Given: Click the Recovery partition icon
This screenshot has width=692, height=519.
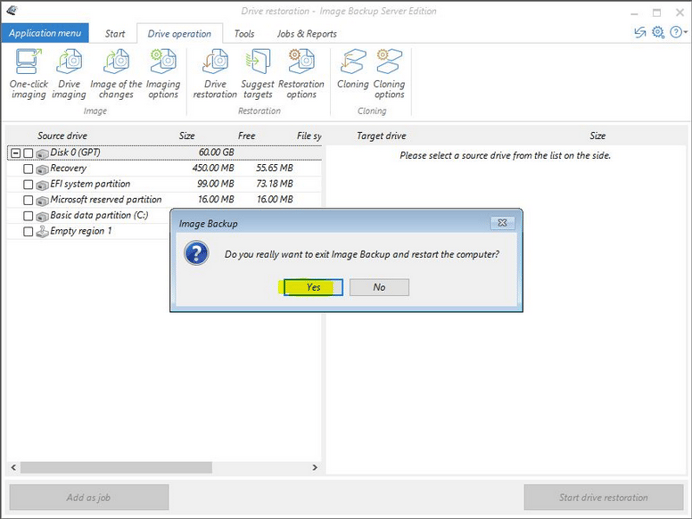Looking at the screenshot, I should click(x=42, y=169).
